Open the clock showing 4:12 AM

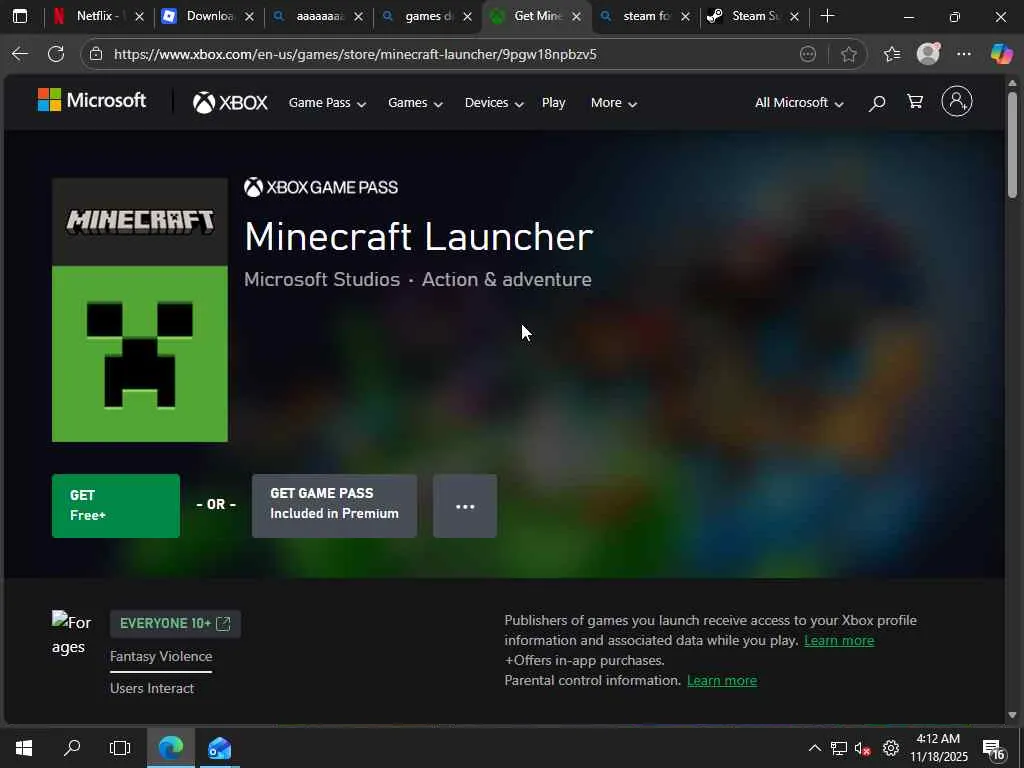pyautogui.click(x=938, y=748)
